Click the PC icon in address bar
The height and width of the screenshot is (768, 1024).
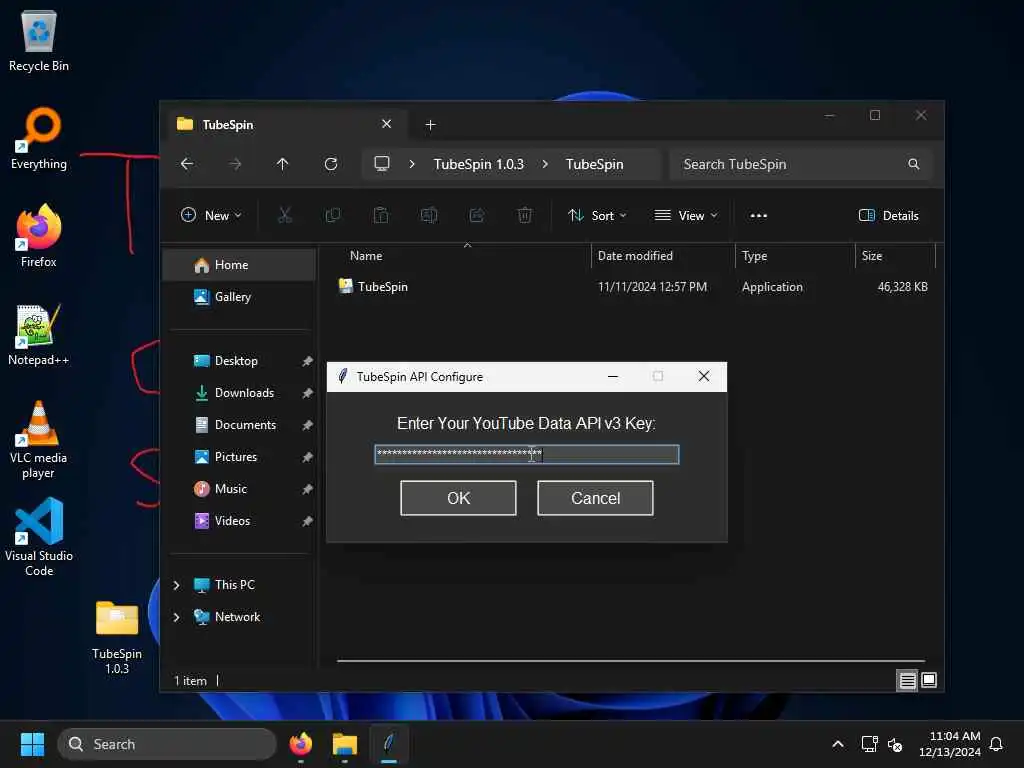coord(382,163)
